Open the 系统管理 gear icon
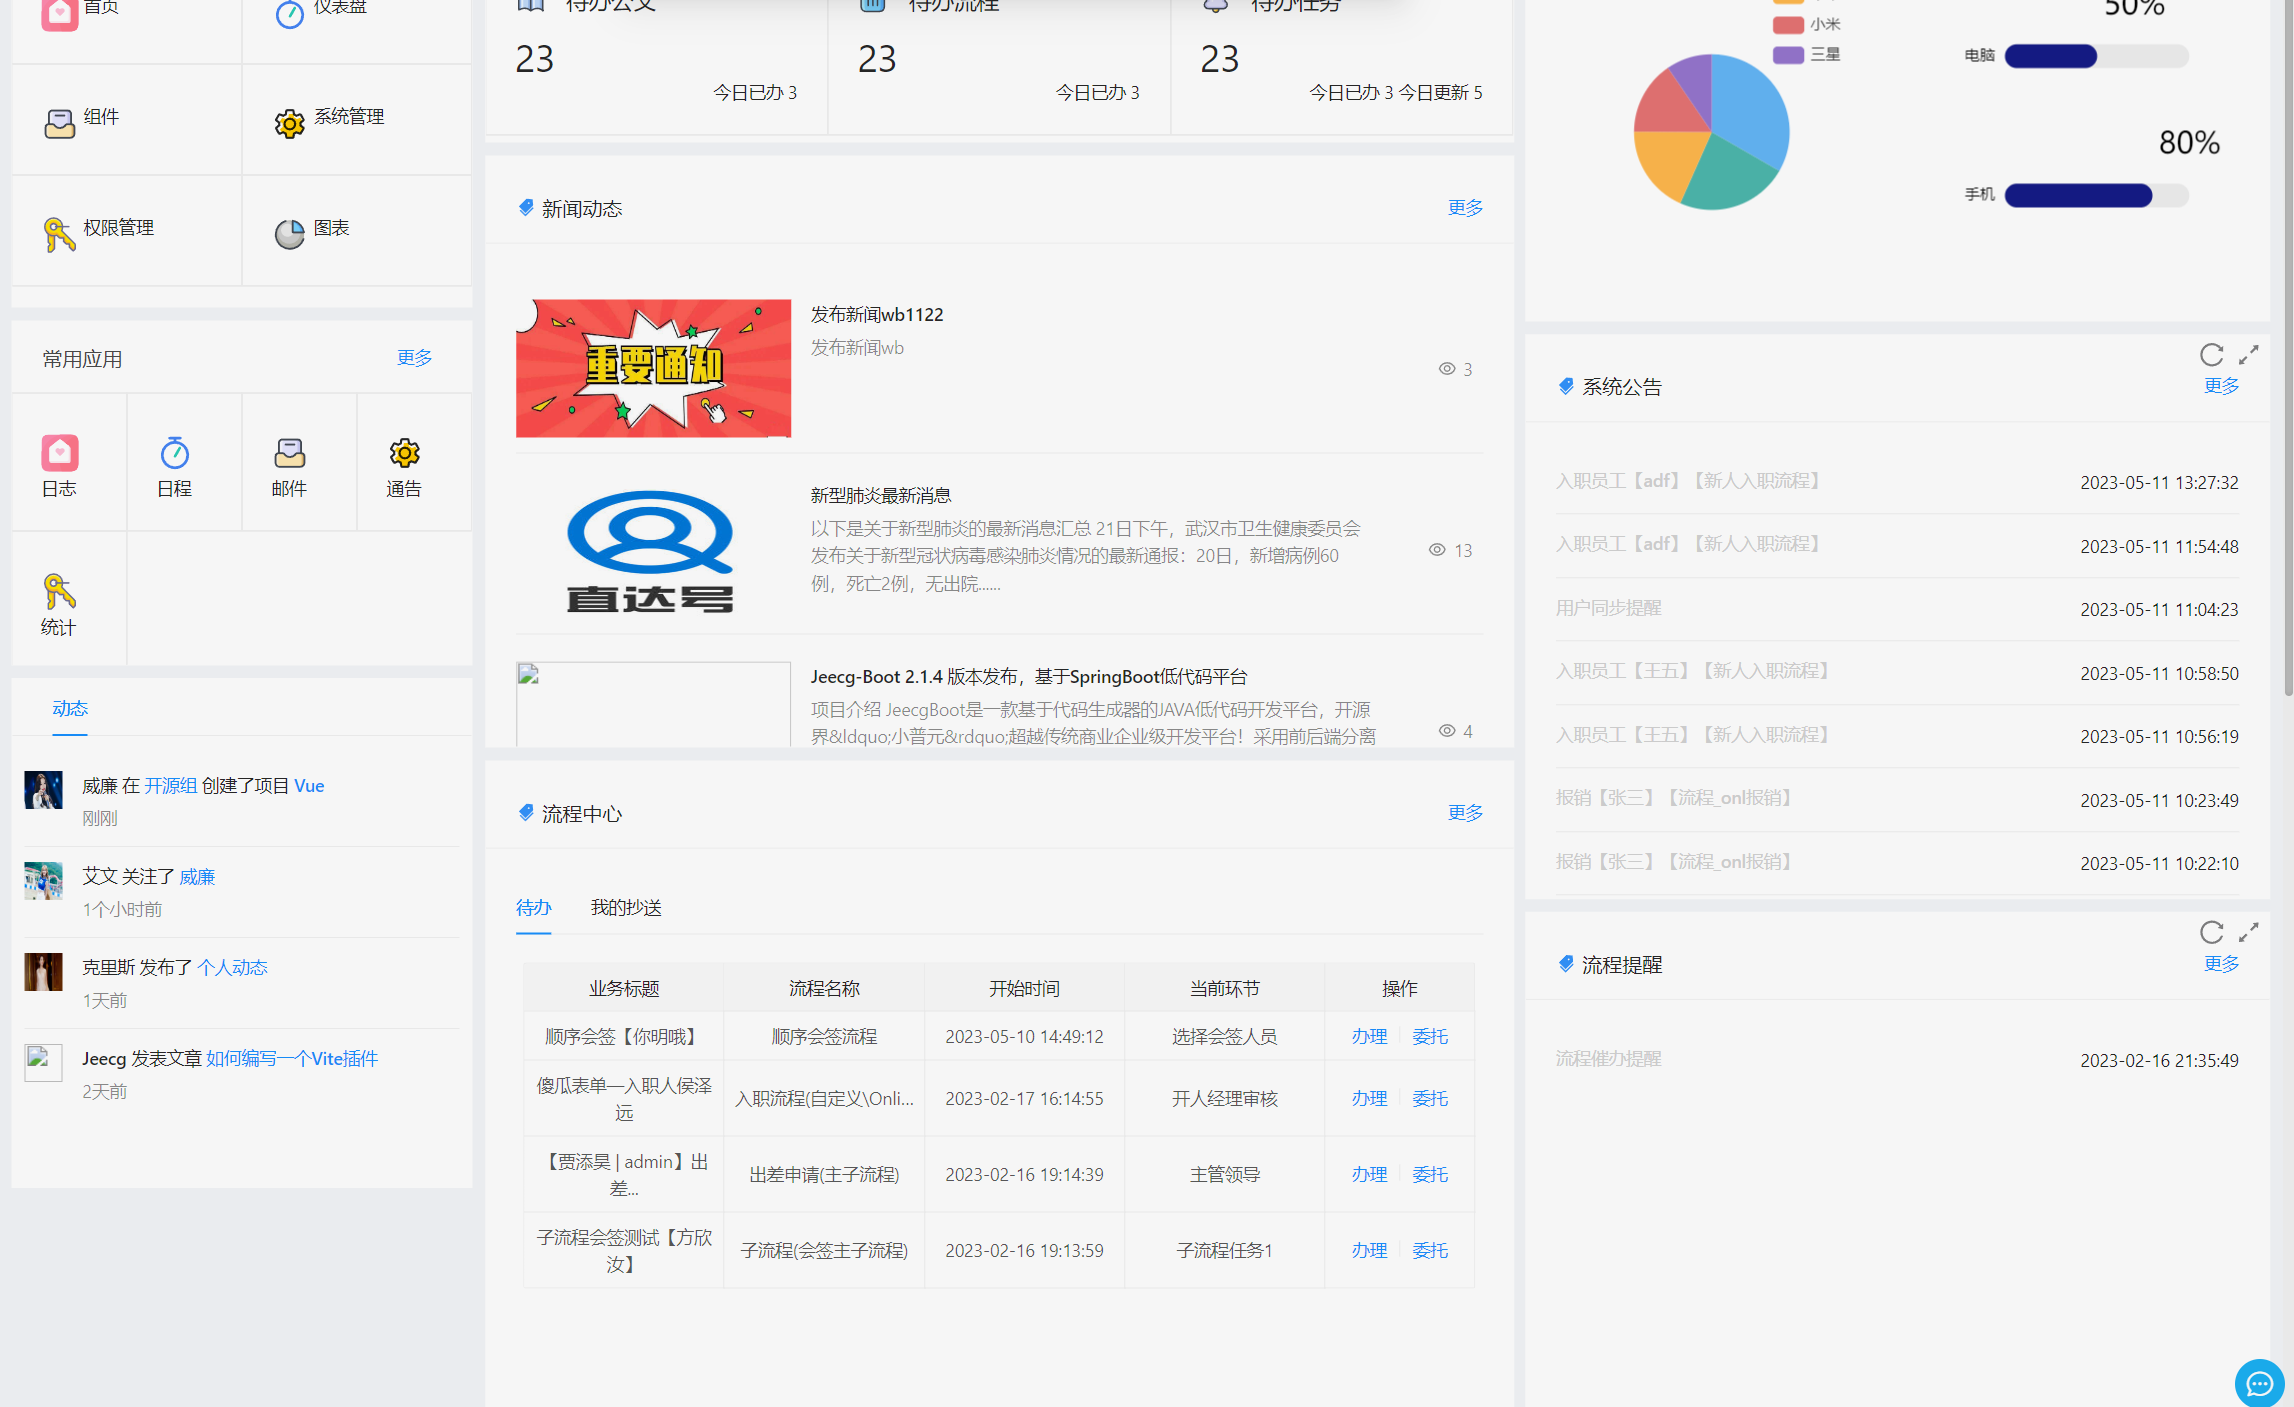This screenshot has width=2294, height=1407. coord(289,123)
